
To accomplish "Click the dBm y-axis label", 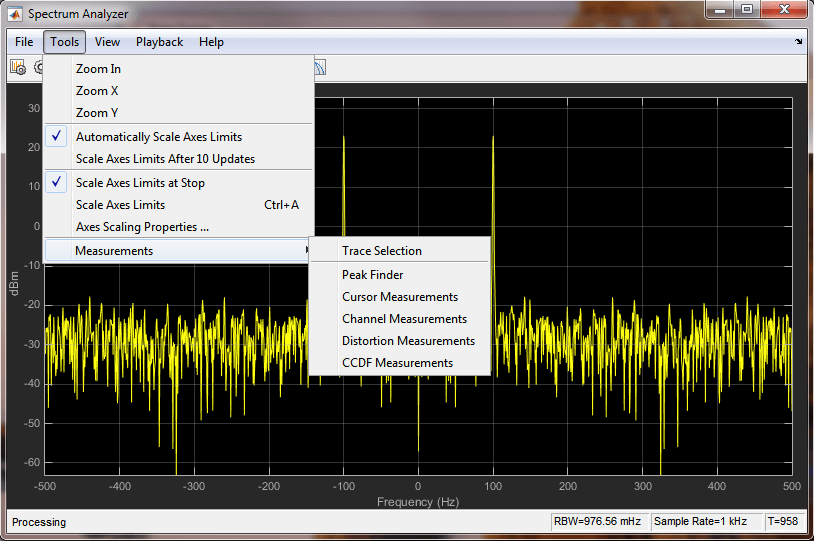I will 15,283.
